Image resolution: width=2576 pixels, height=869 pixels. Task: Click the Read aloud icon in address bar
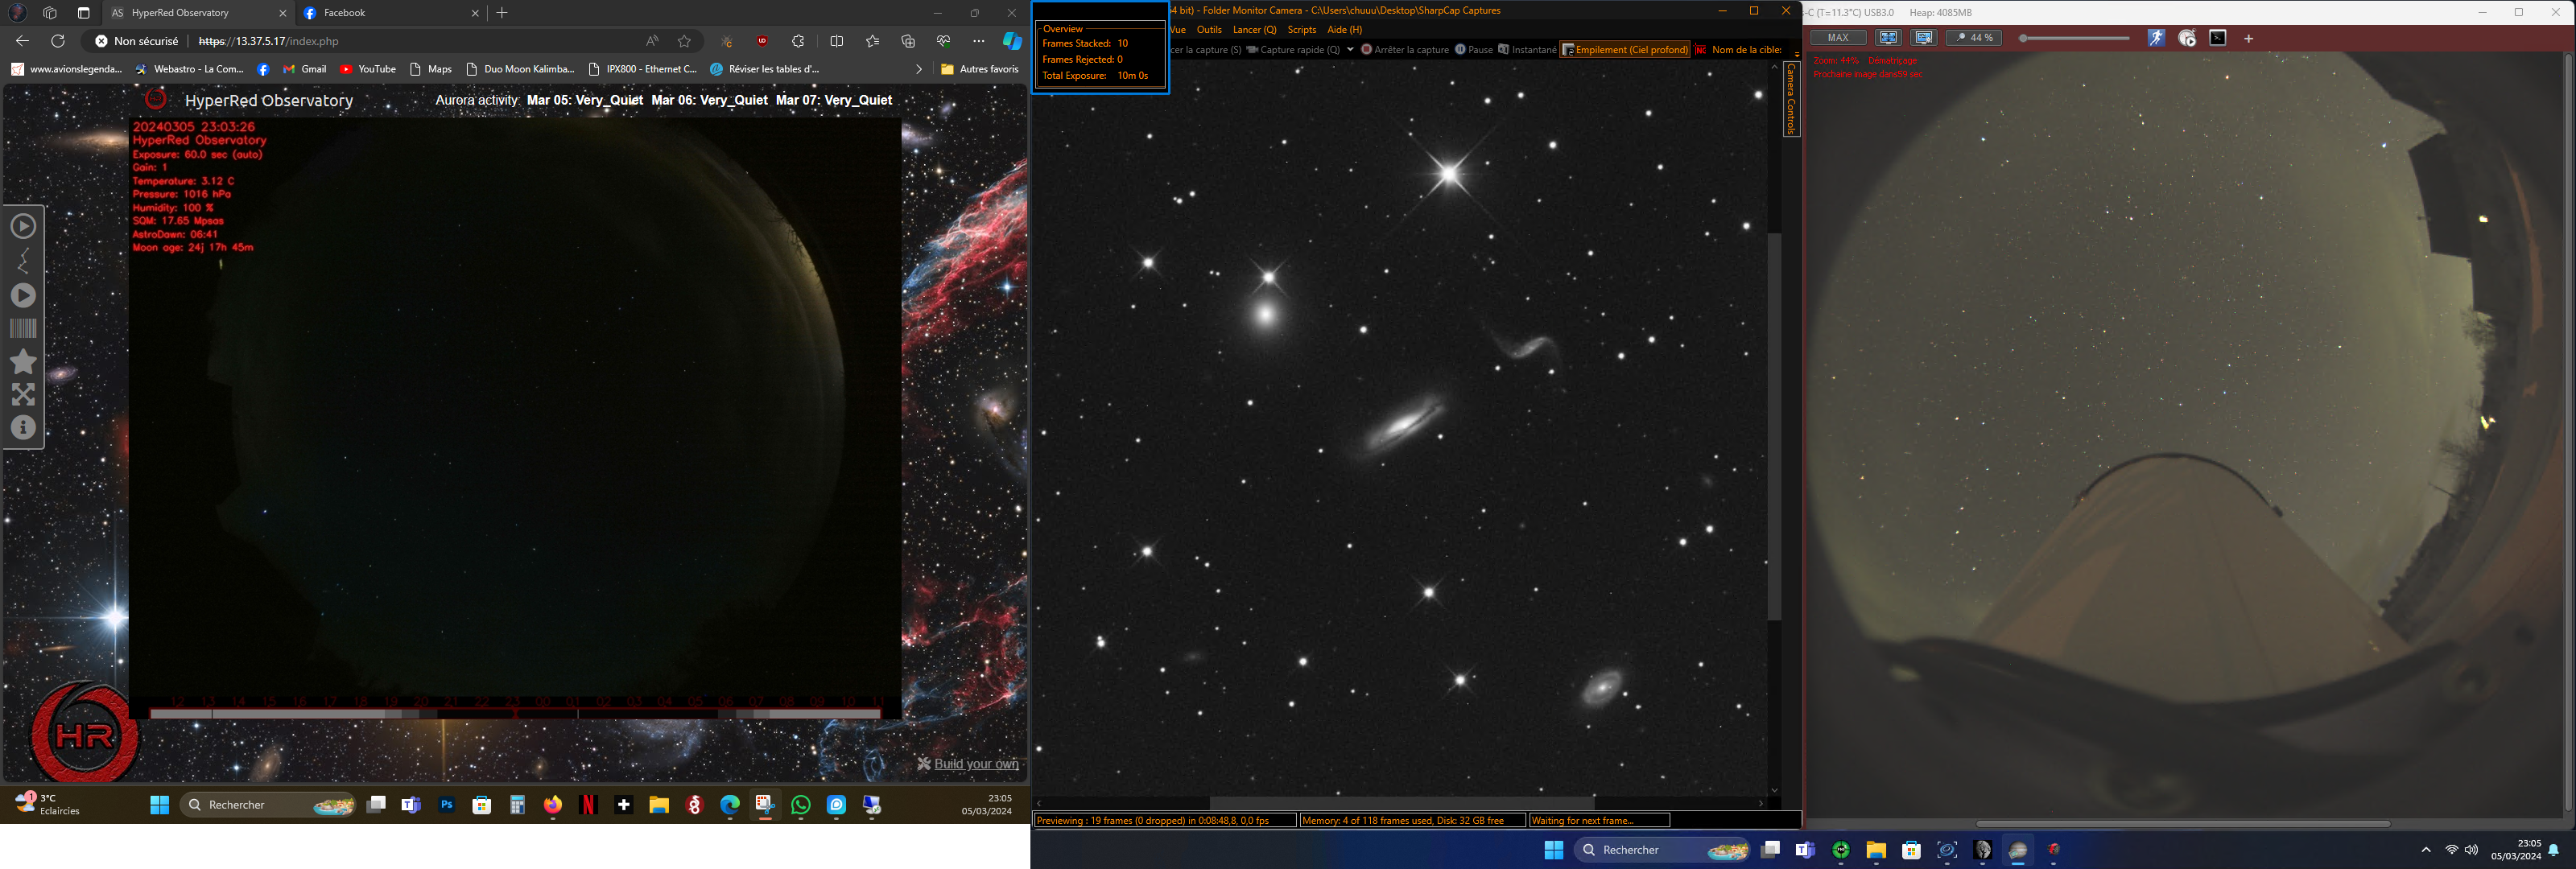(652, 41)
